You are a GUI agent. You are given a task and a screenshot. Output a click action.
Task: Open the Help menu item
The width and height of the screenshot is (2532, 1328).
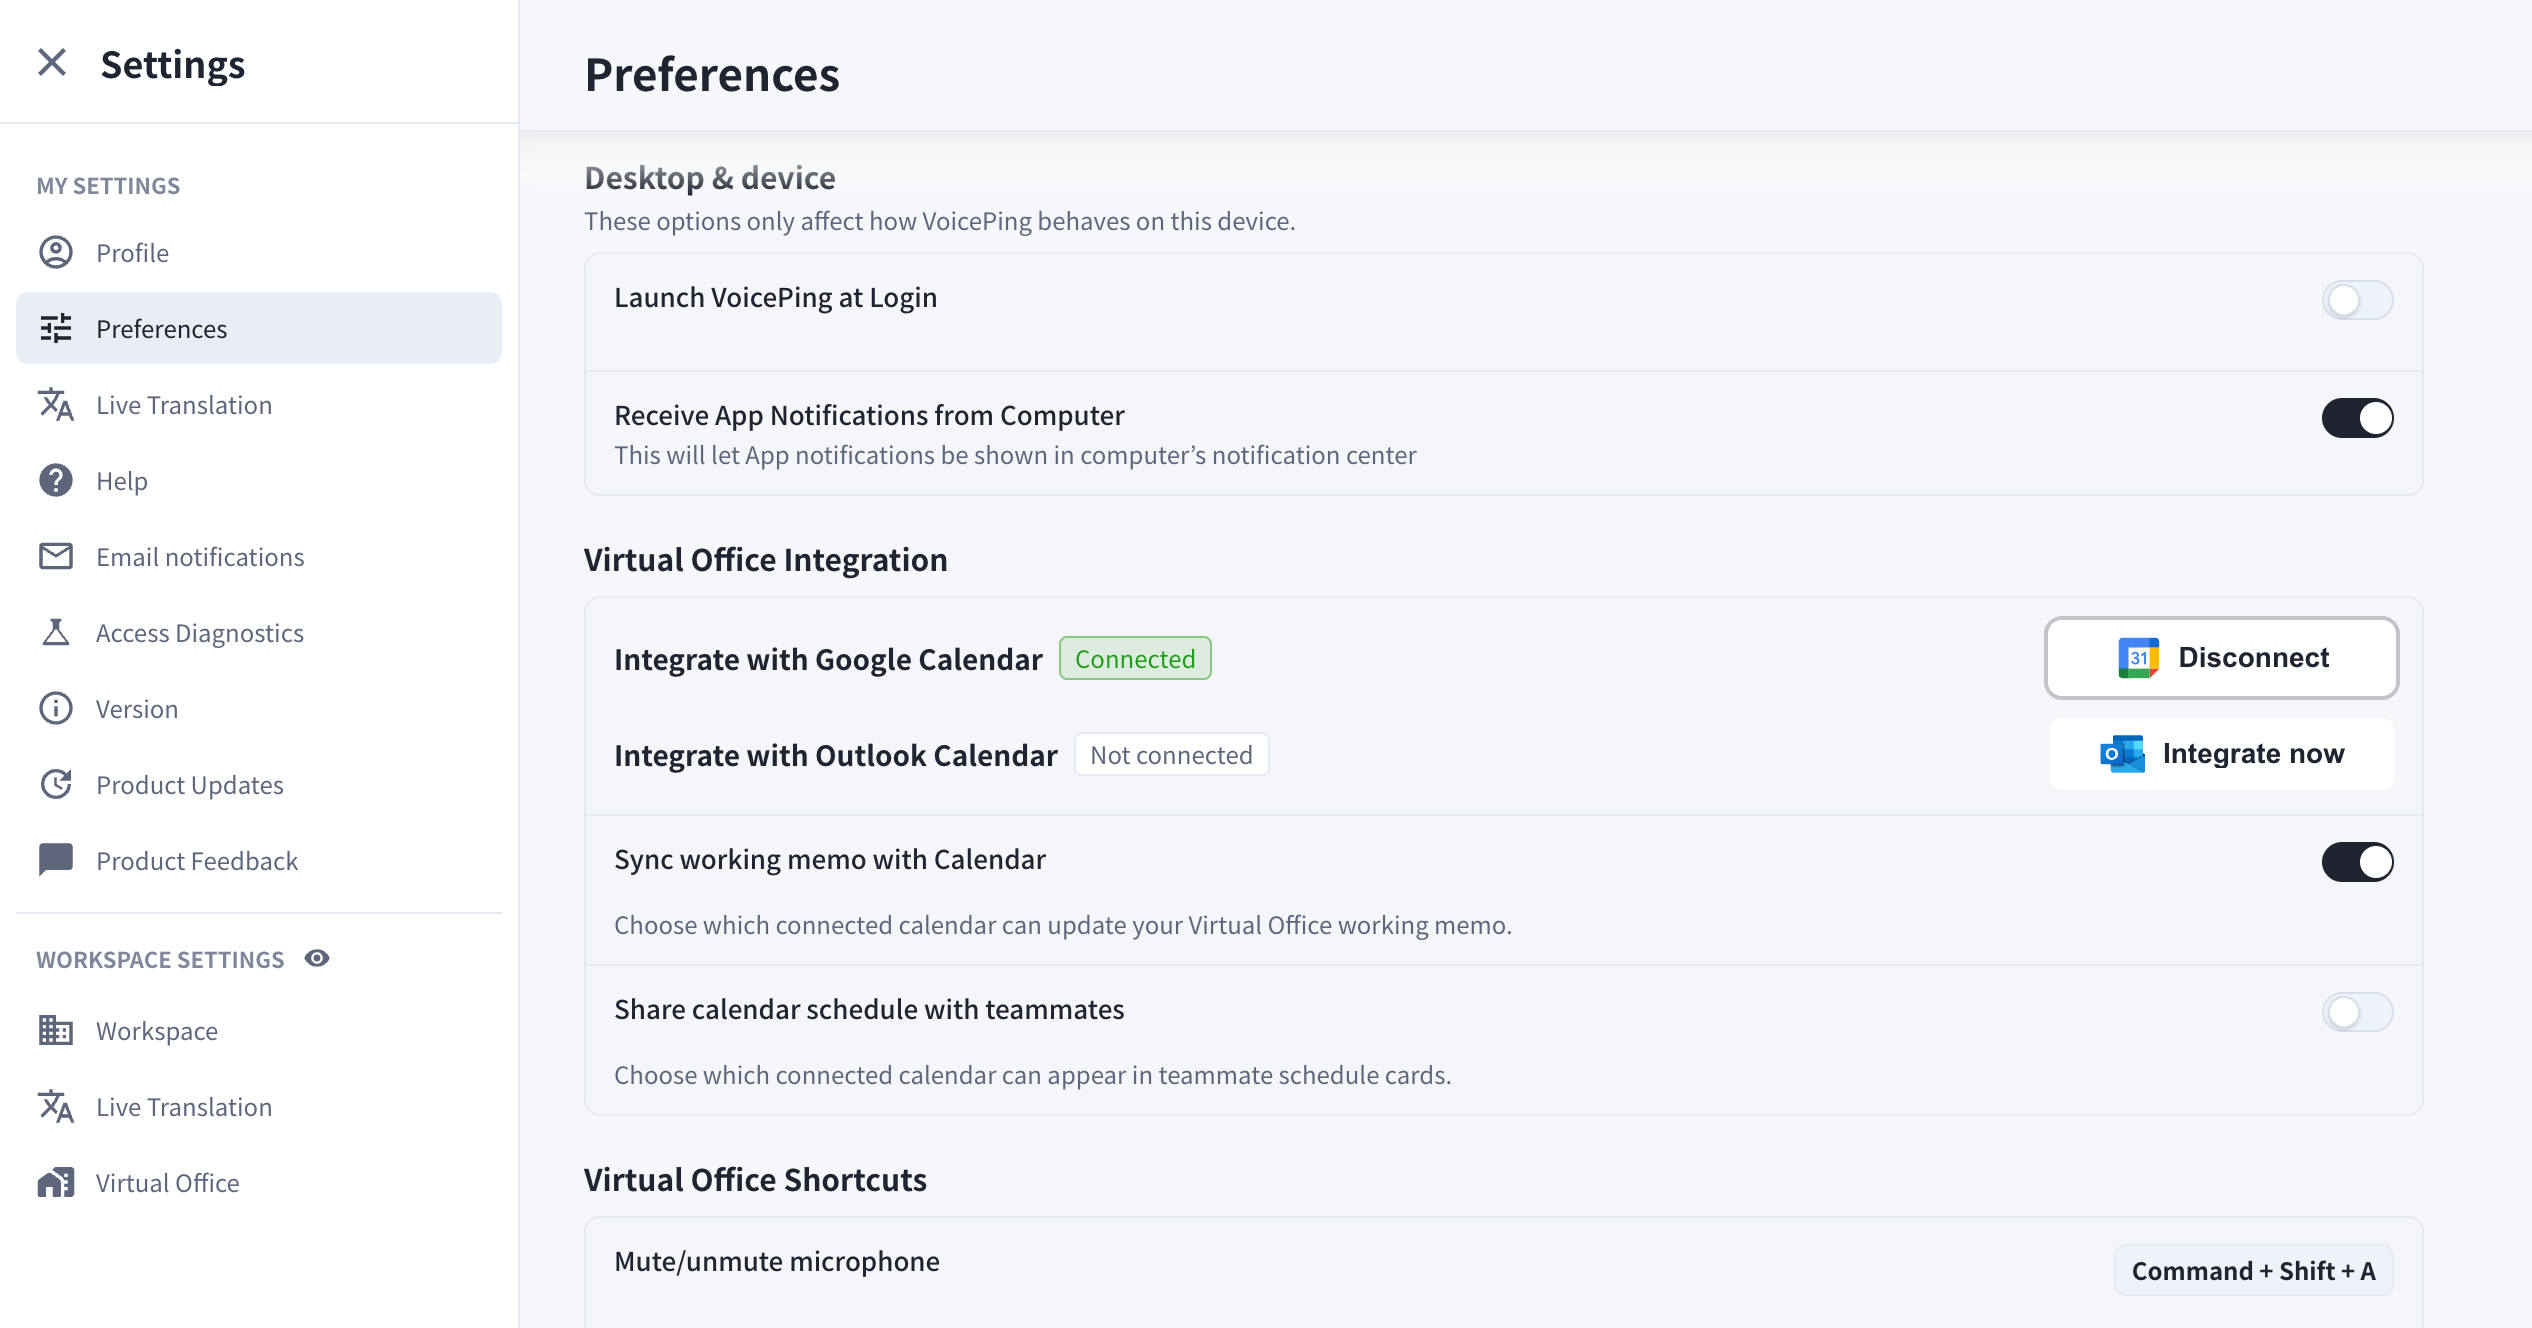pyautogui.click(x=259, y=480)
